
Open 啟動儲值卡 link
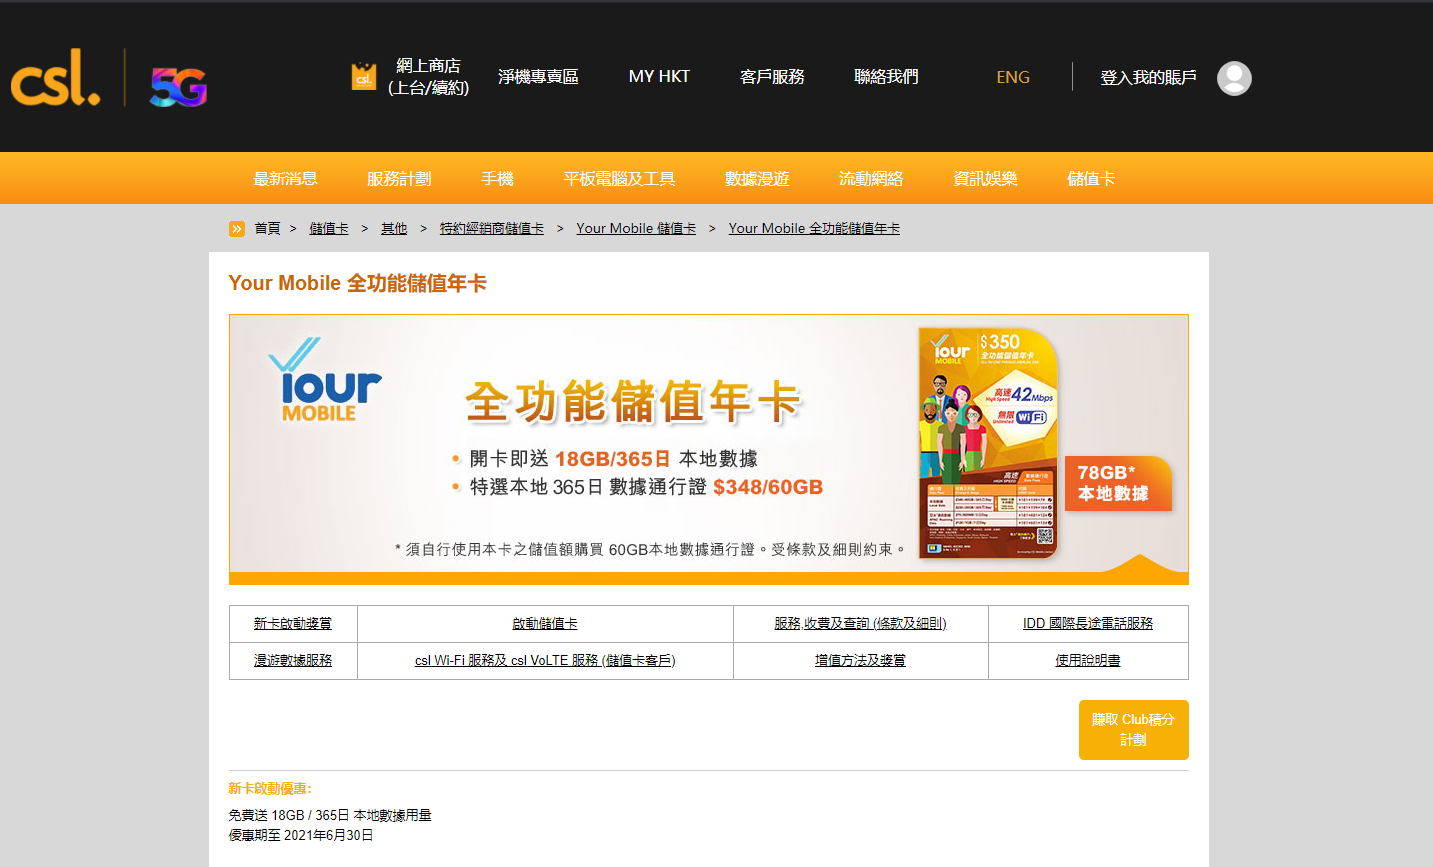(545, 624)
